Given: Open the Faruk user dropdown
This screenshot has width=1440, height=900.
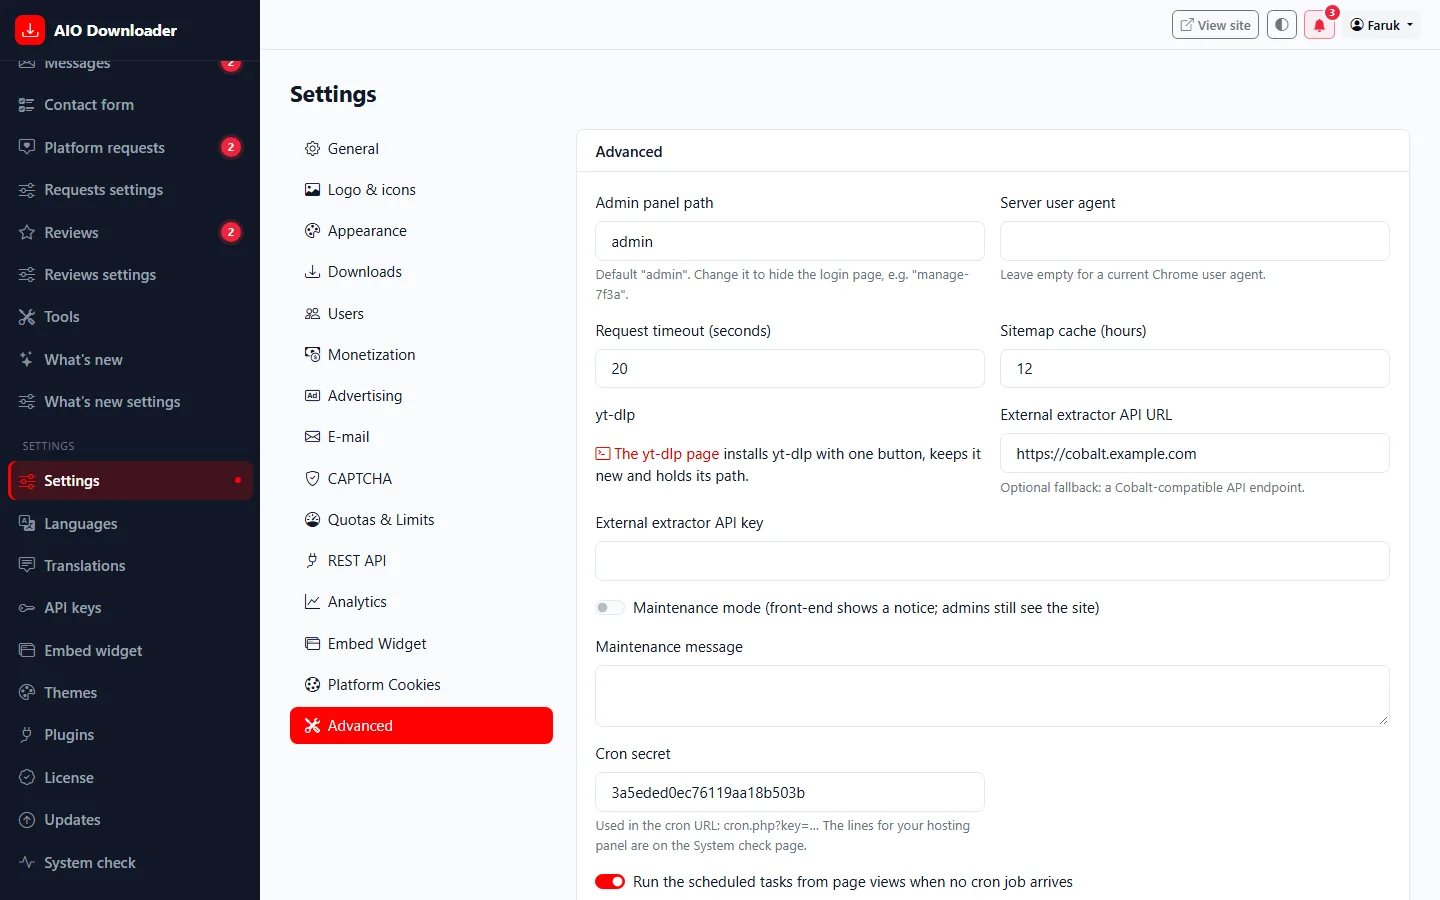Looking at the screenshot, I should 1382,25.
